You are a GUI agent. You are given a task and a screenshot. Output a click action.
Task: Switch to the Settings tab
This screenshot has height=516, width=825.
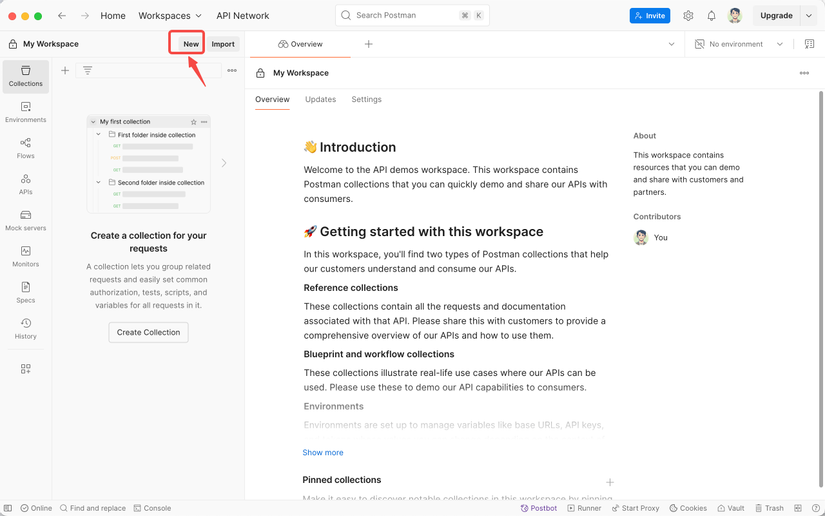pos(366,99)
